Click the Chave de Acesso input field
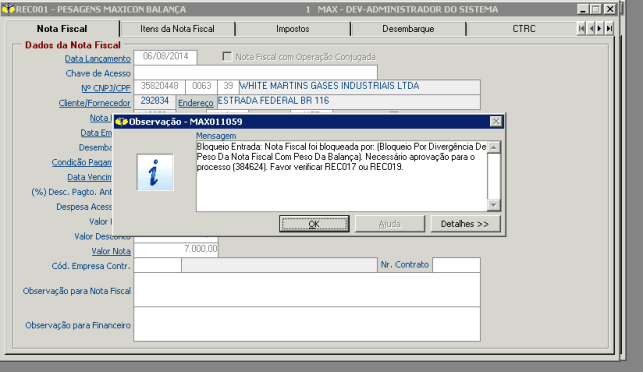This screenshot has height=372, width=643. [255, 73]
